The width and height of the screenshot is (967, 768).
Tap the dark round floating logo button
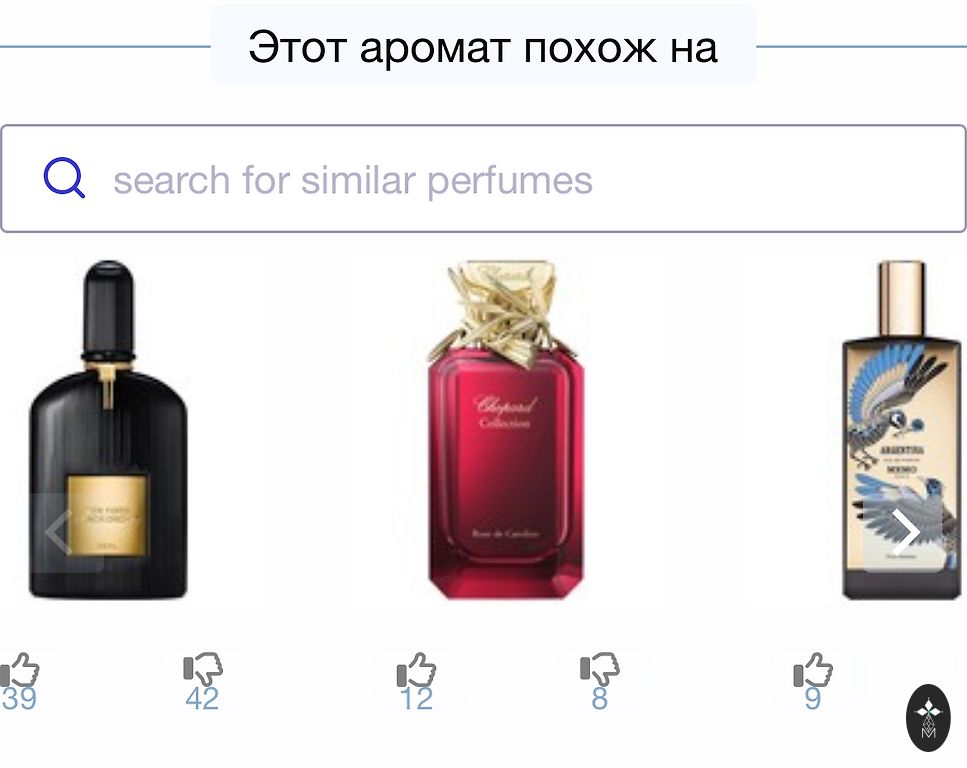(928, 718)
